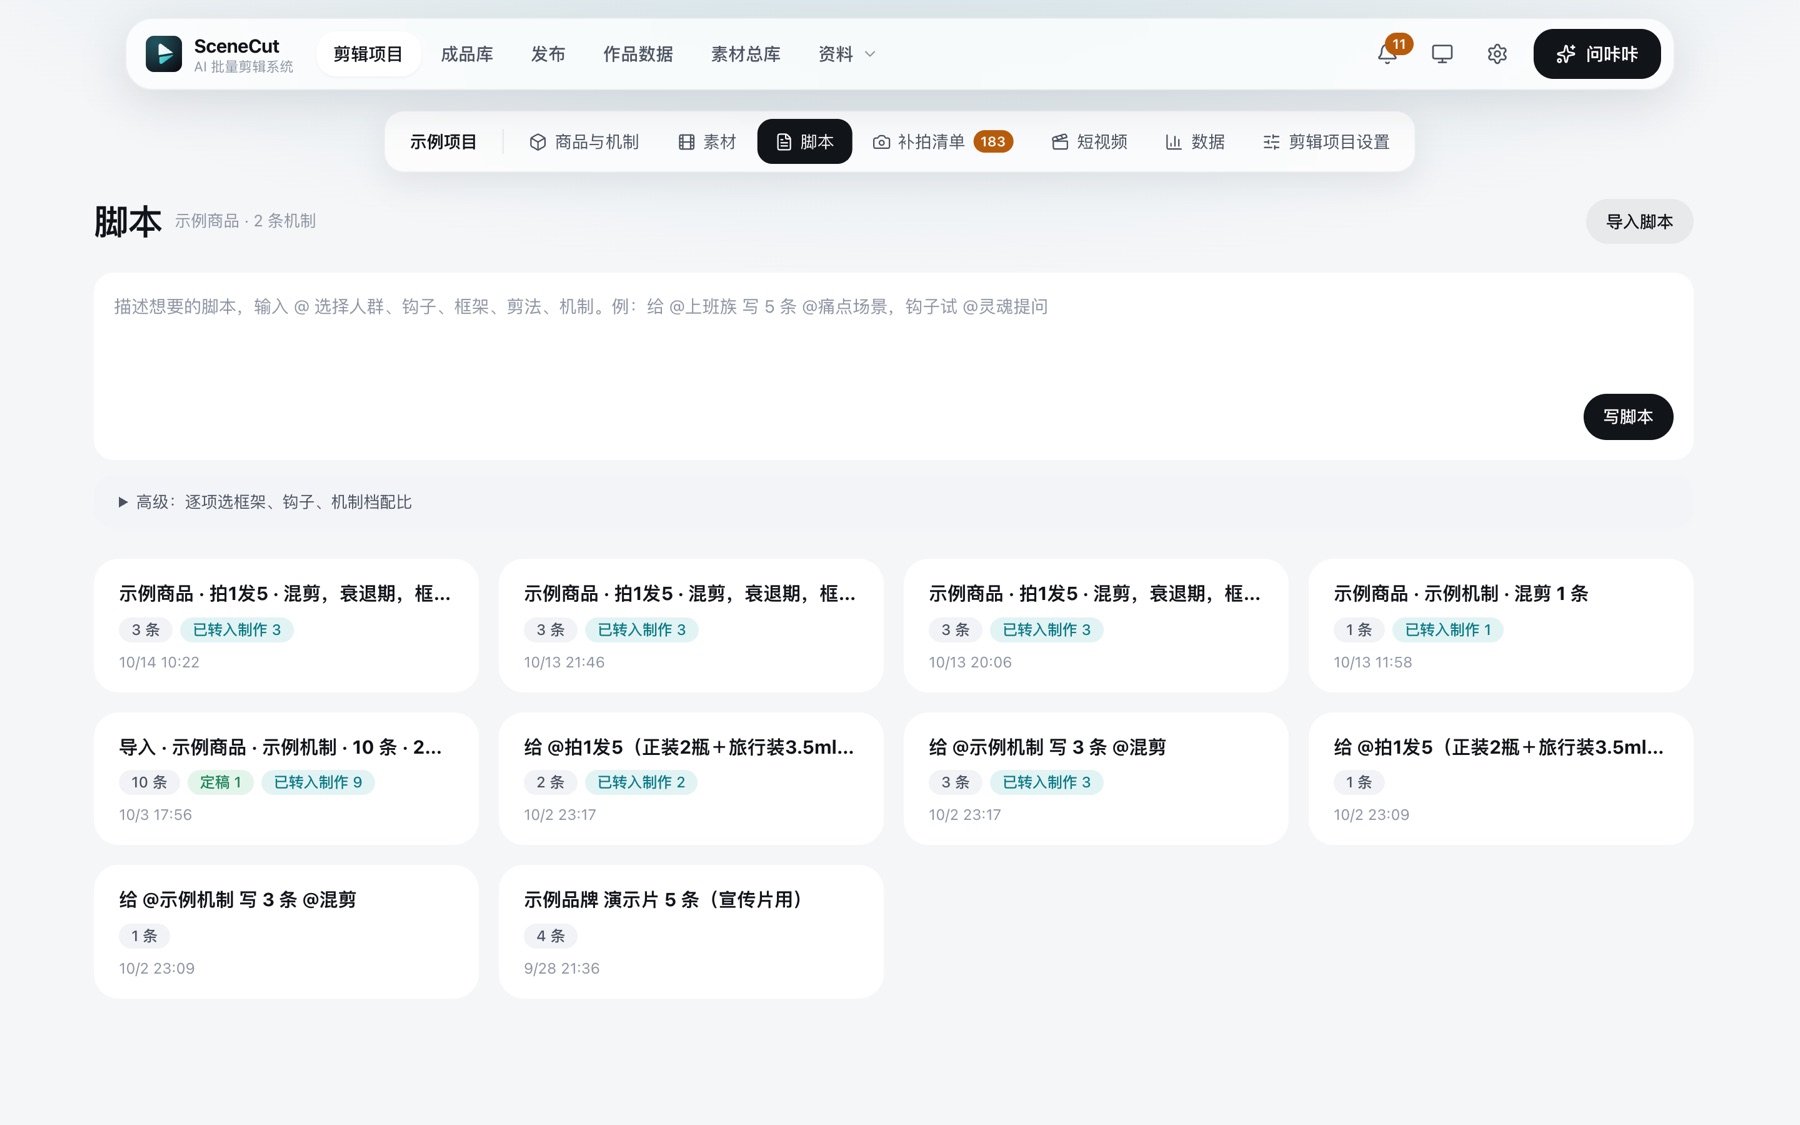Click the 已转入制作 9 tag

(x=318, y=782)
